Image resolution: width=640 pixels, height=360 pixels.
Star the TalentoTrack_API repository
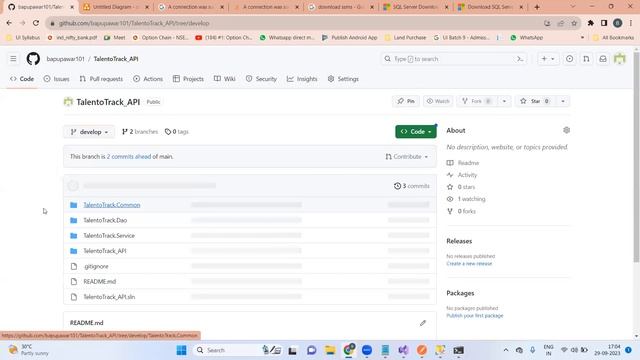tap(535, 101)
